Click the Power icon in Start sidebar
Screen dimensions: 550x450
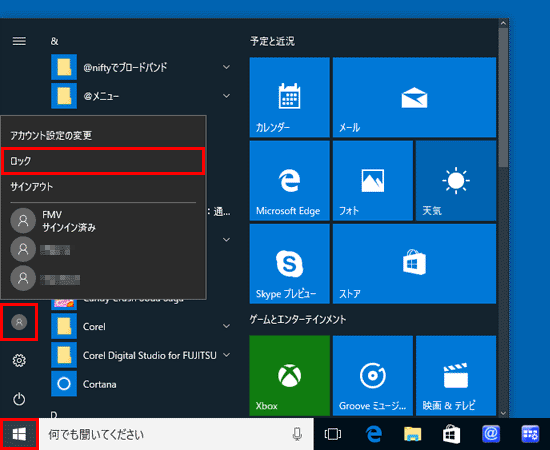(x=19, y=399)
